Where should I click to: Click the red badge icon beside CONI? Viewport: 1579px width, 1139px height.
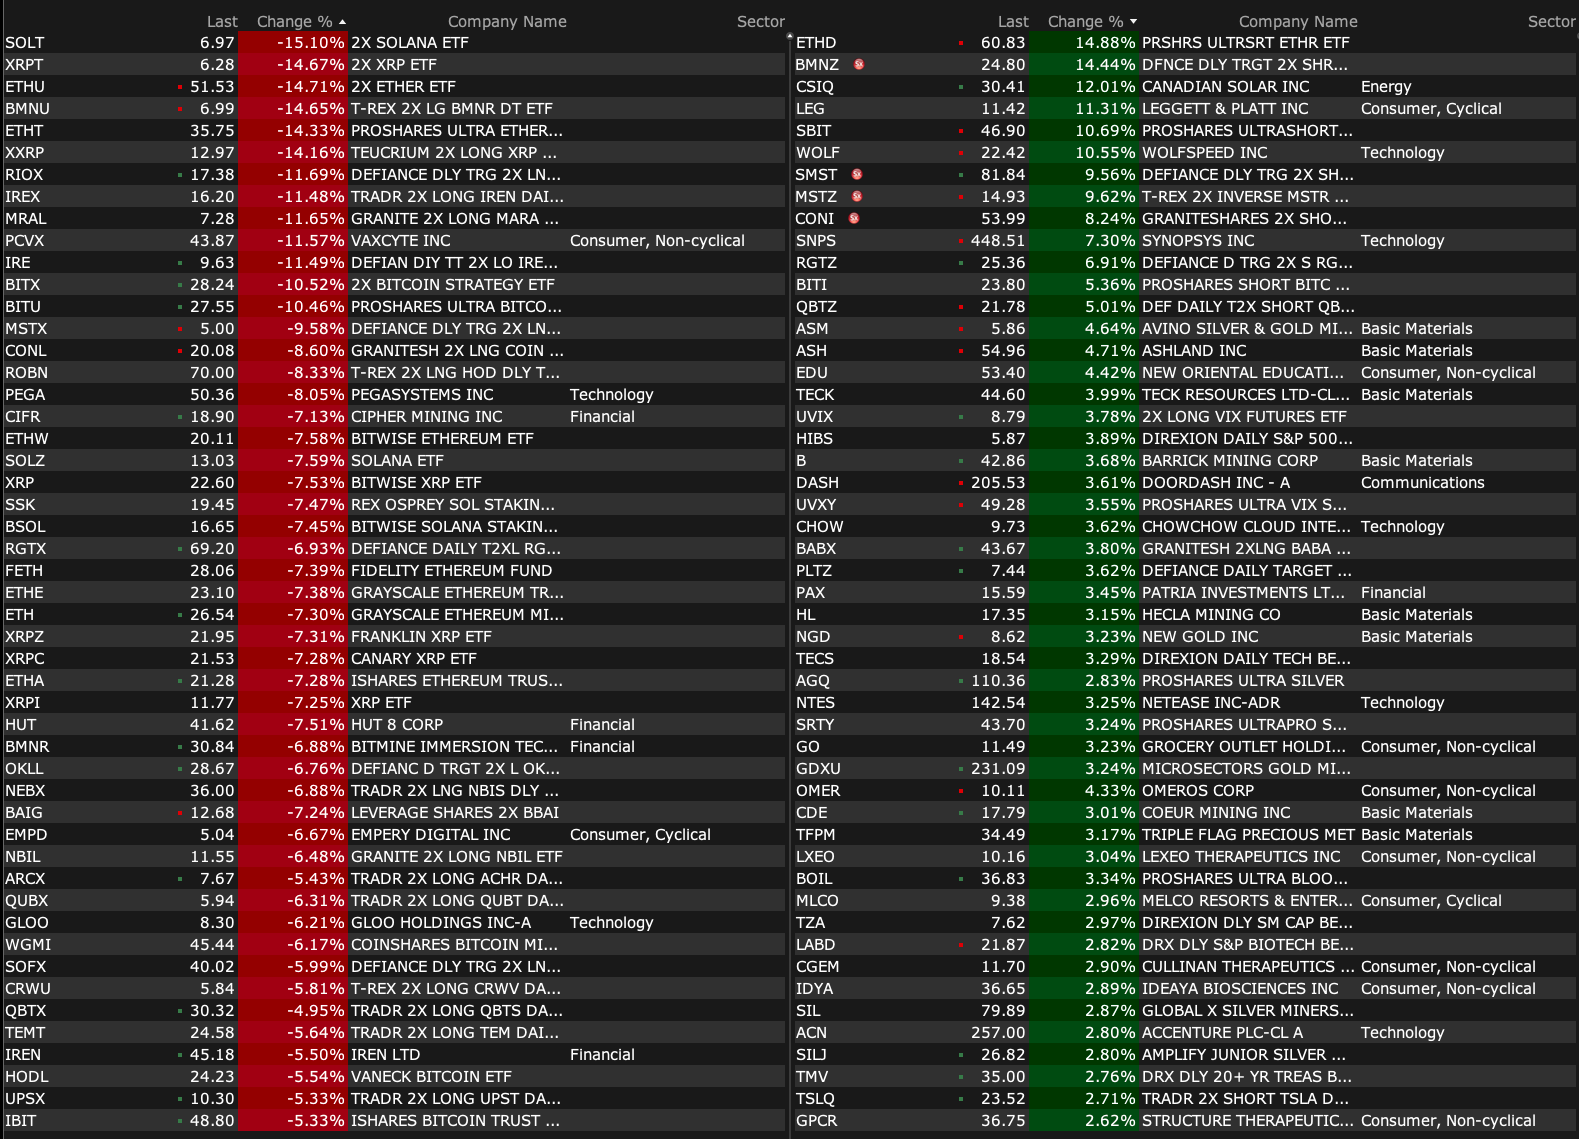click(854, 219)
